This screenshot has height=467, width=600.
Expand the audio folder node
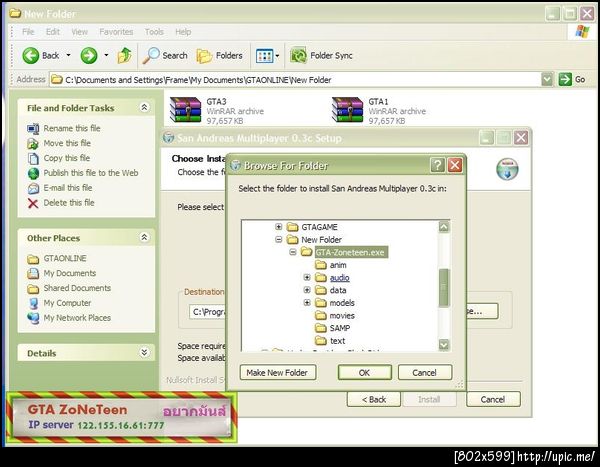click(307, 278)
